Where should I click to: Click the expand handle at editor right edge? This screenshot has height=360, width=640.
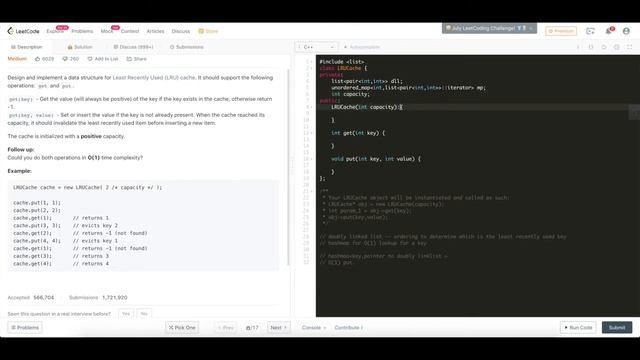tap(634, 112)
